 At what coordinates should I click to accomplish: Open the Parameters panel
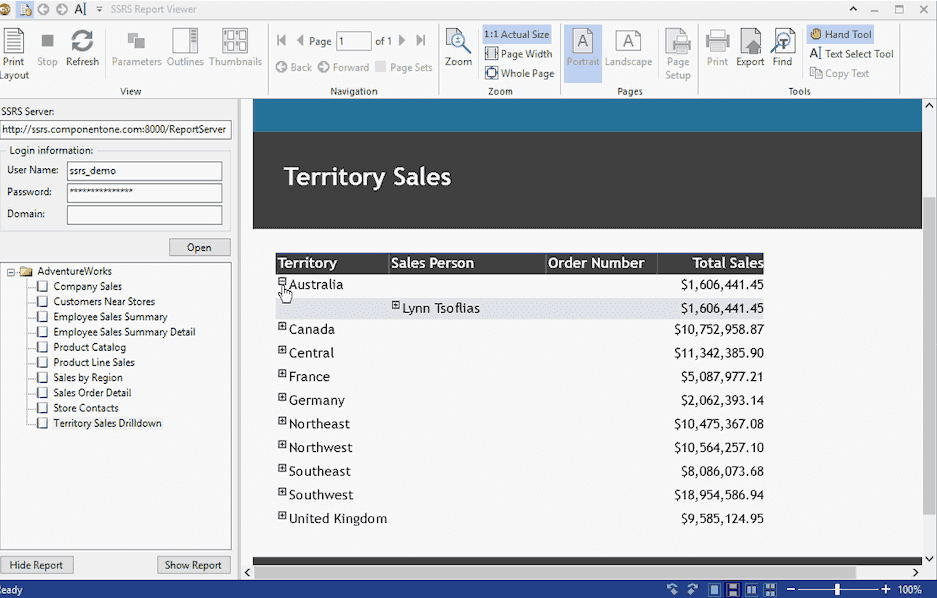pos(136,48)
